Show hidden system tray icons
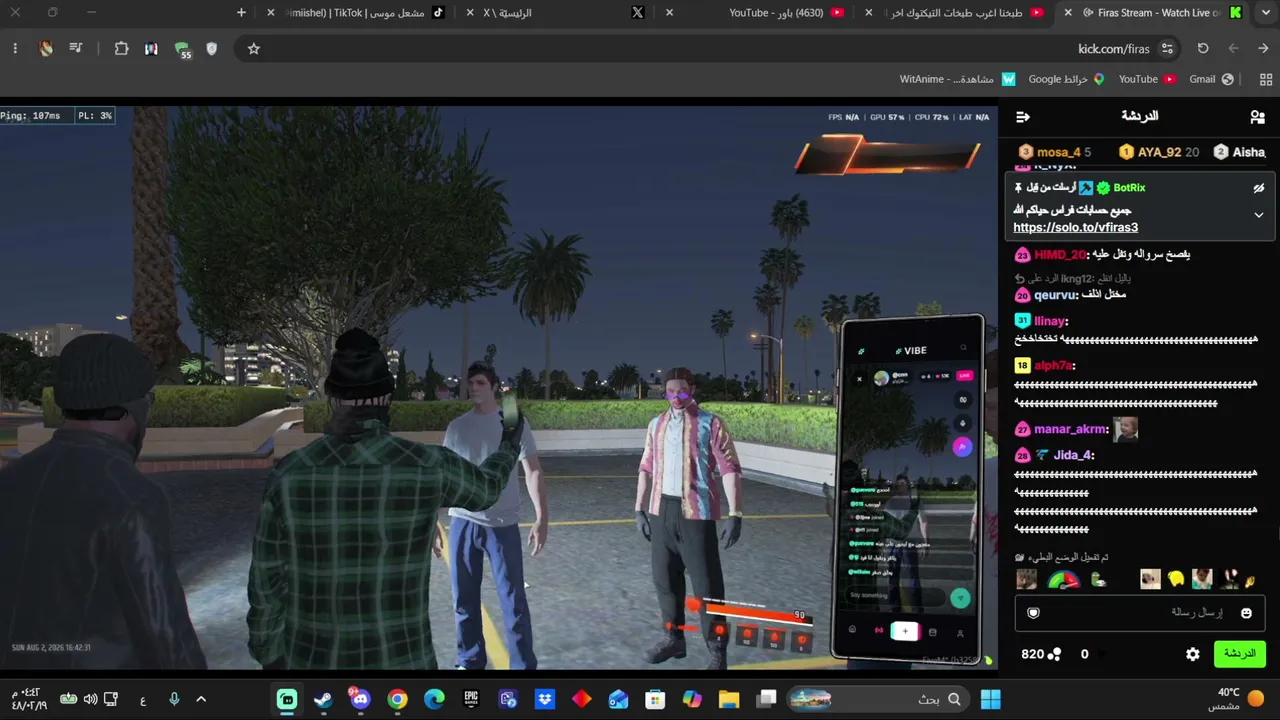1280x720 pixels. click(201, 699)
